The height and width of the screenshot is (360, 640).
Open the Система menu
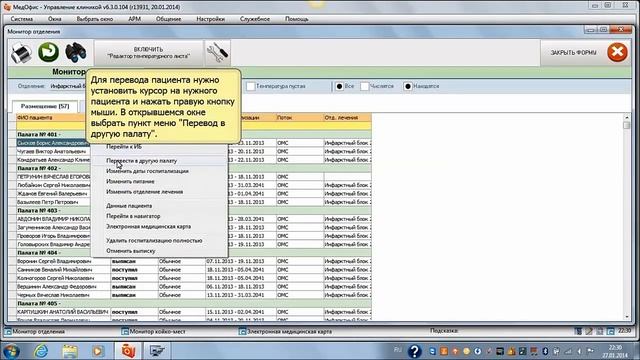[x=22, y=19]
